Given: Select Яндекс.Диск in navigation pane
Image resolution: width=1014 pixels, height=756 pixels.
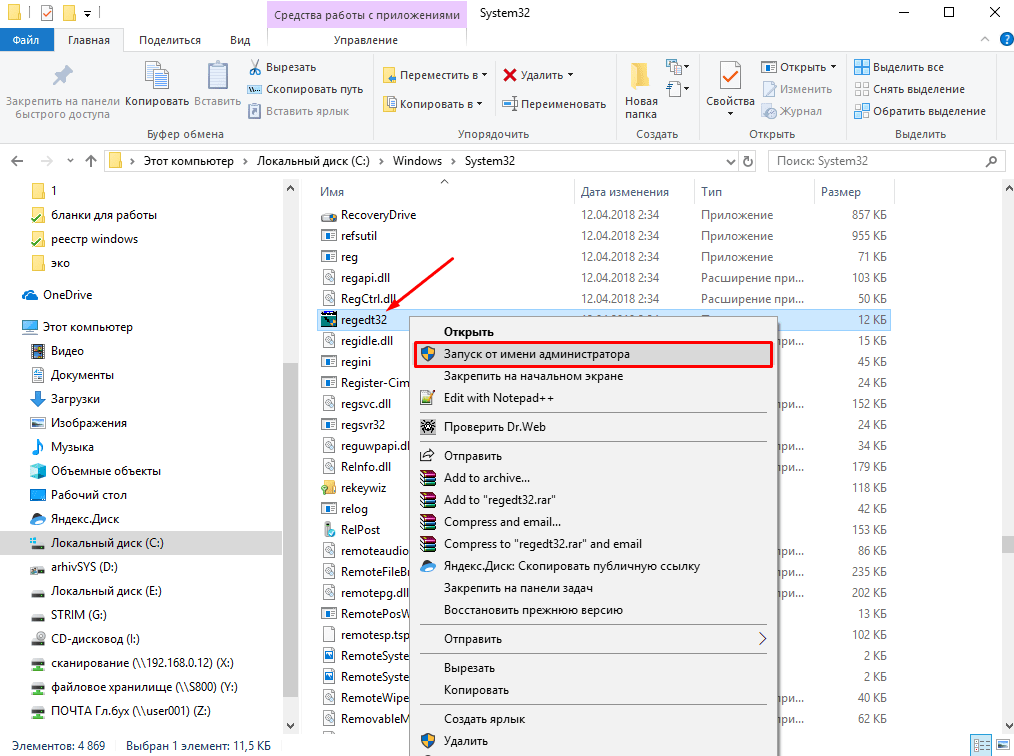Looking at the screenshot, I should pos(75,519).
